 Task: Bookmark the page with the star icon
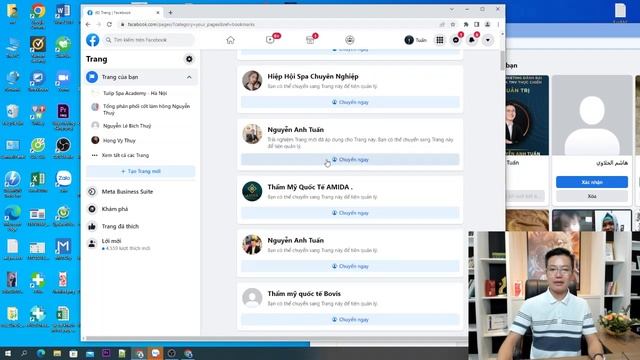point(453,24)
